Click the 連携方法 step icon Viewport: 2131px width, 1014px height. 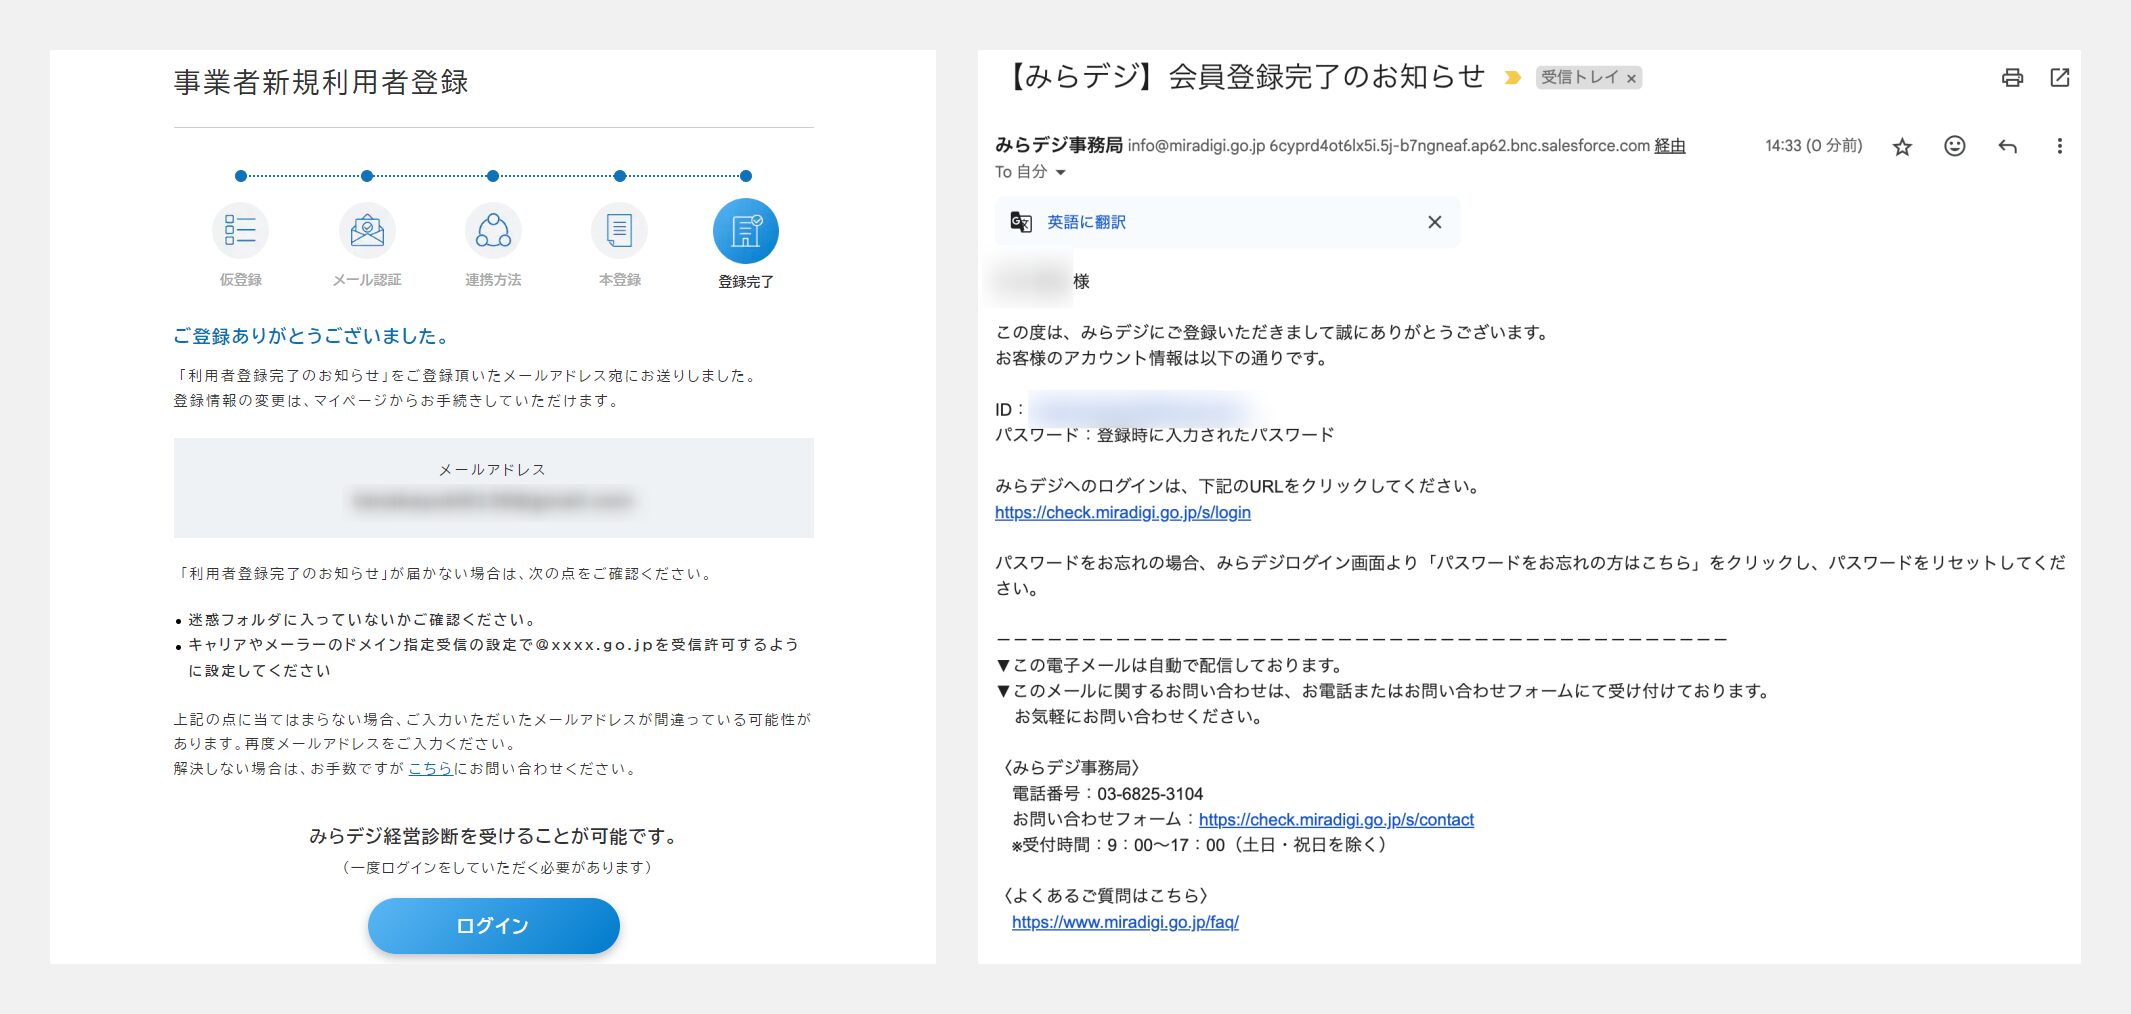(x=493, y=231)
